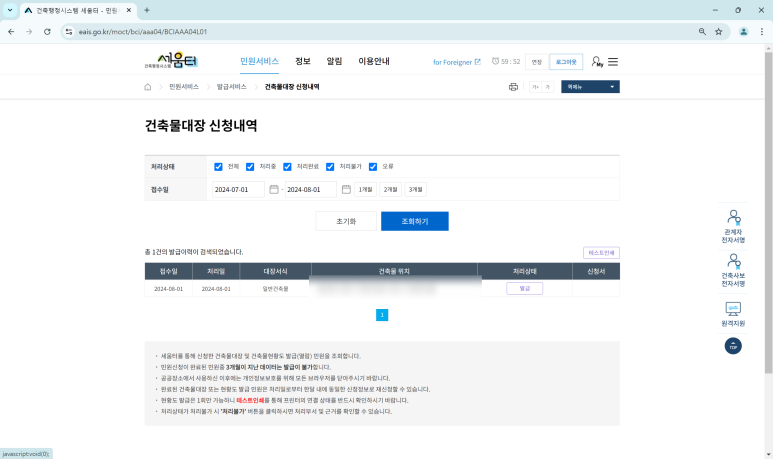The image size is (773, 459).
Task: Click the page vertical scrollbar
Action: (x=768, y=212)
